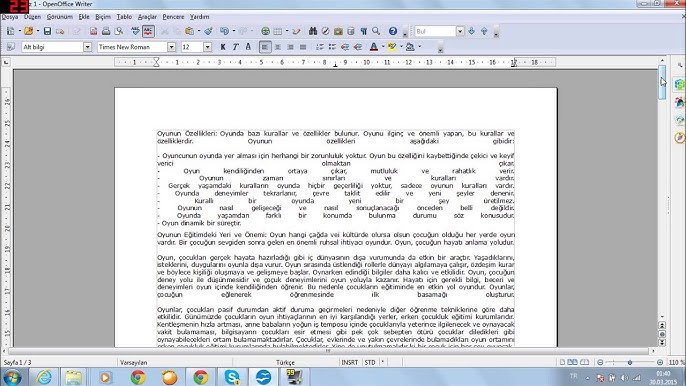Open the Gallery icon
This screenshot has height=386, width=686.
tap(338, 32)
